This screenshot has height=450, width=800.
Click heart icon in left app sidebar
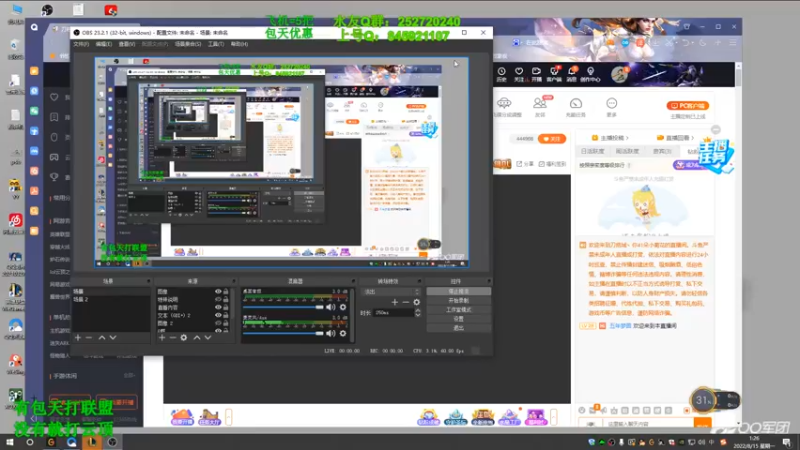coord(54,97)
